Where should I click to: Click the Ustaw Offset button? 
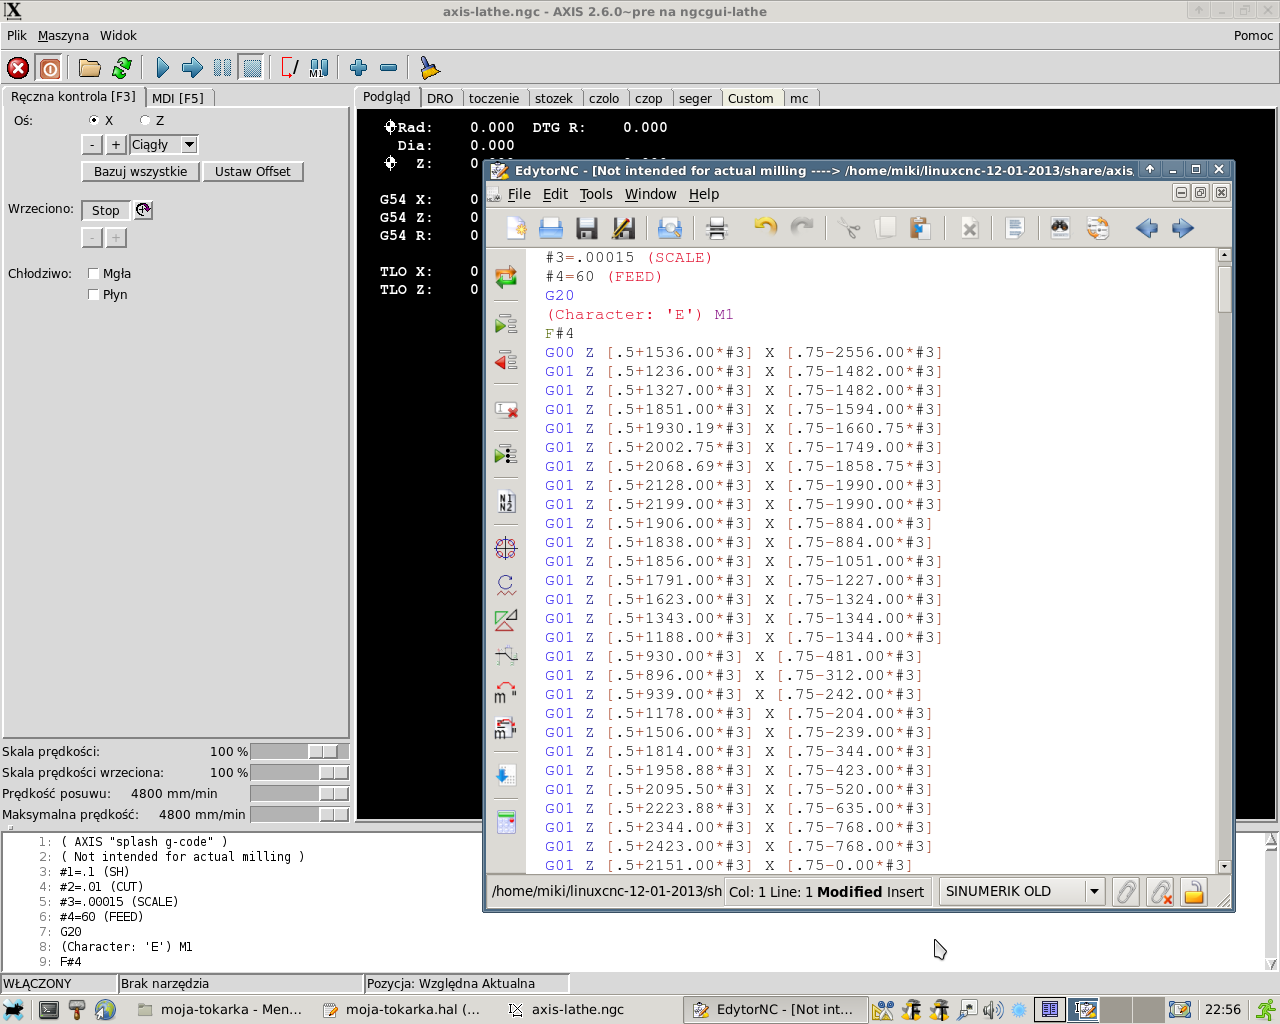pyautogui.click(x=252, y=171)
